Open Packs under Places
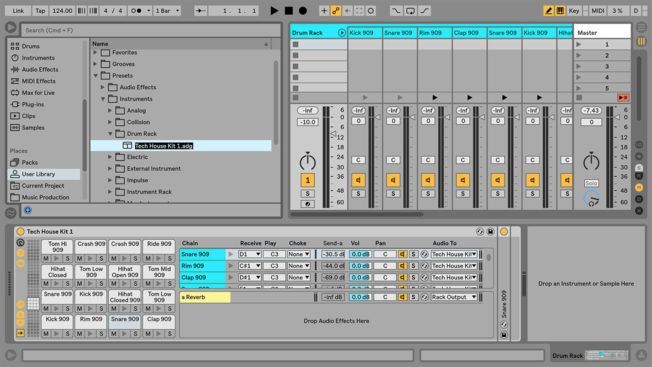The height and width of the screenshot is (367, 652). click(x=30, y=163)
